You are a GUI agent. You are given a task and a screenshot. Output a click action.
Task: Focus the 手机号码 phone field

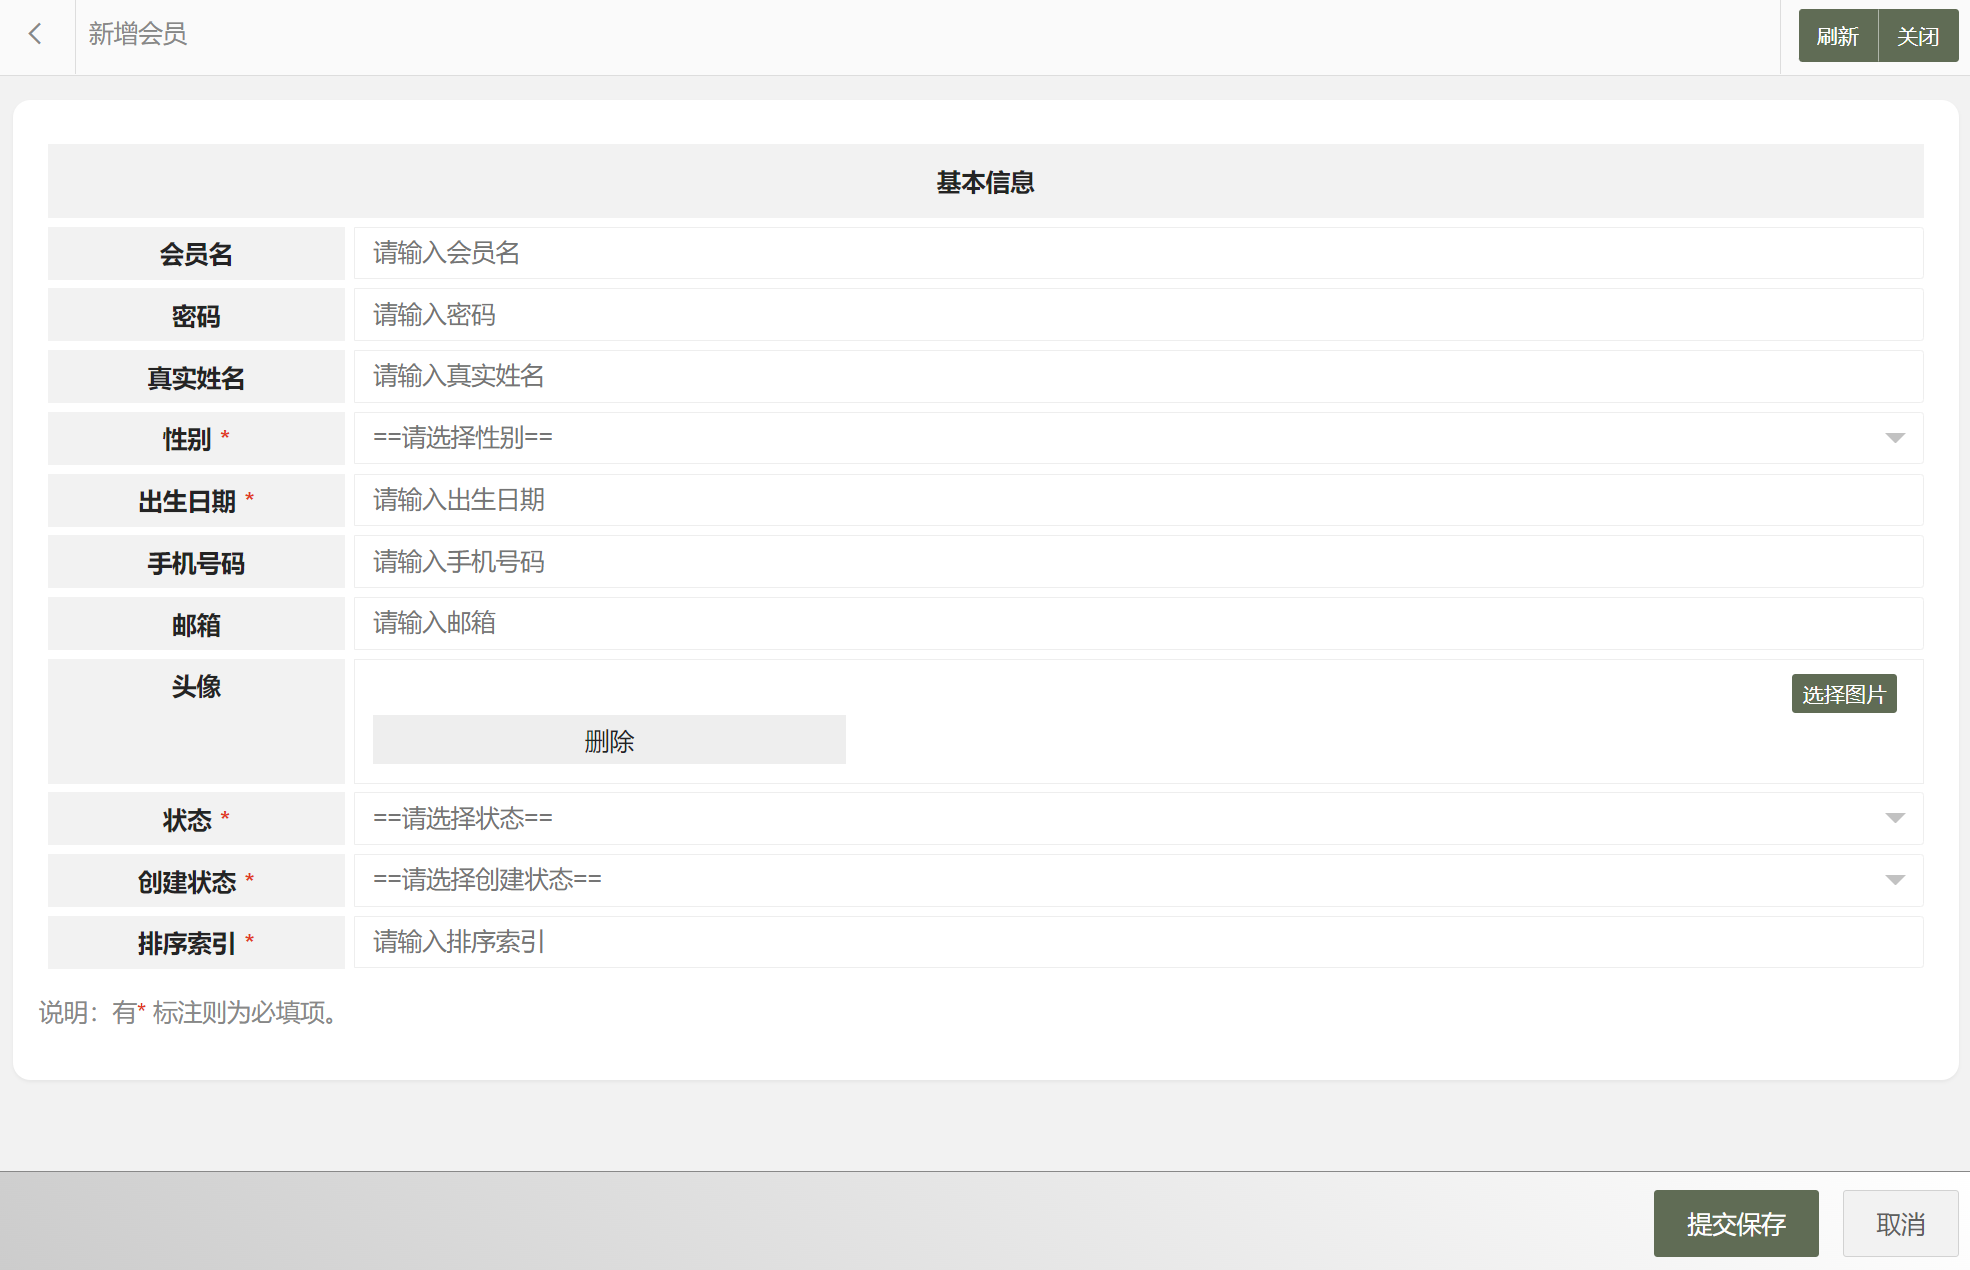tap(1137, 563)
